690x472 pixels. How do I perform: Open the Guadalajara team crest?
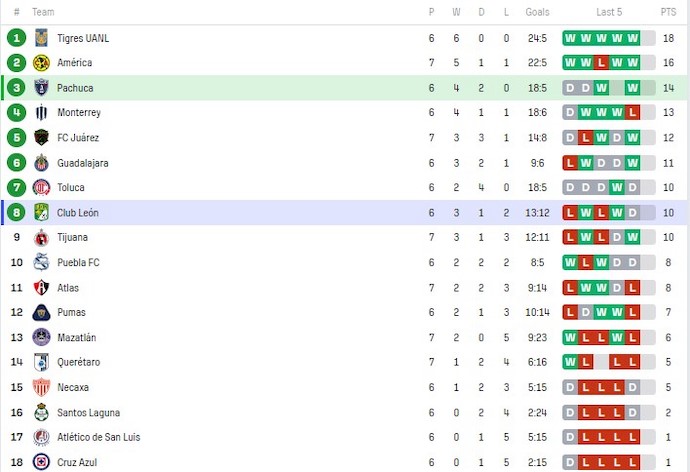[x=41, y=163]
